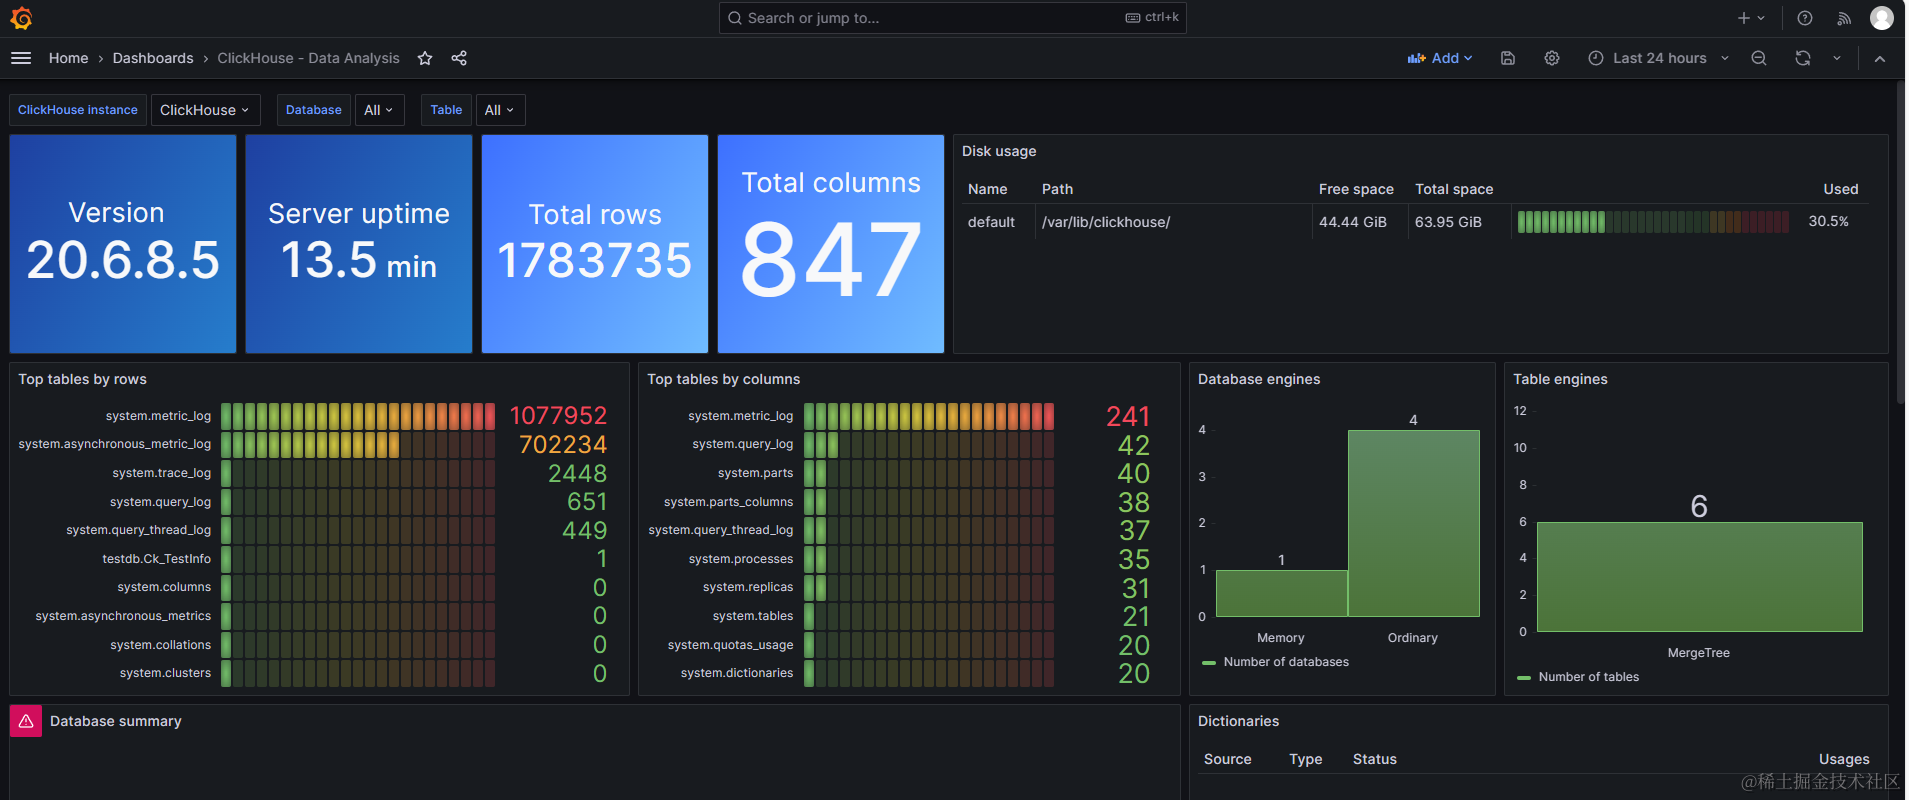The width and height of the screenshot is (1909, 800).
Task: Click the Server uptime stat panel
Action: (x=359, y=244)
